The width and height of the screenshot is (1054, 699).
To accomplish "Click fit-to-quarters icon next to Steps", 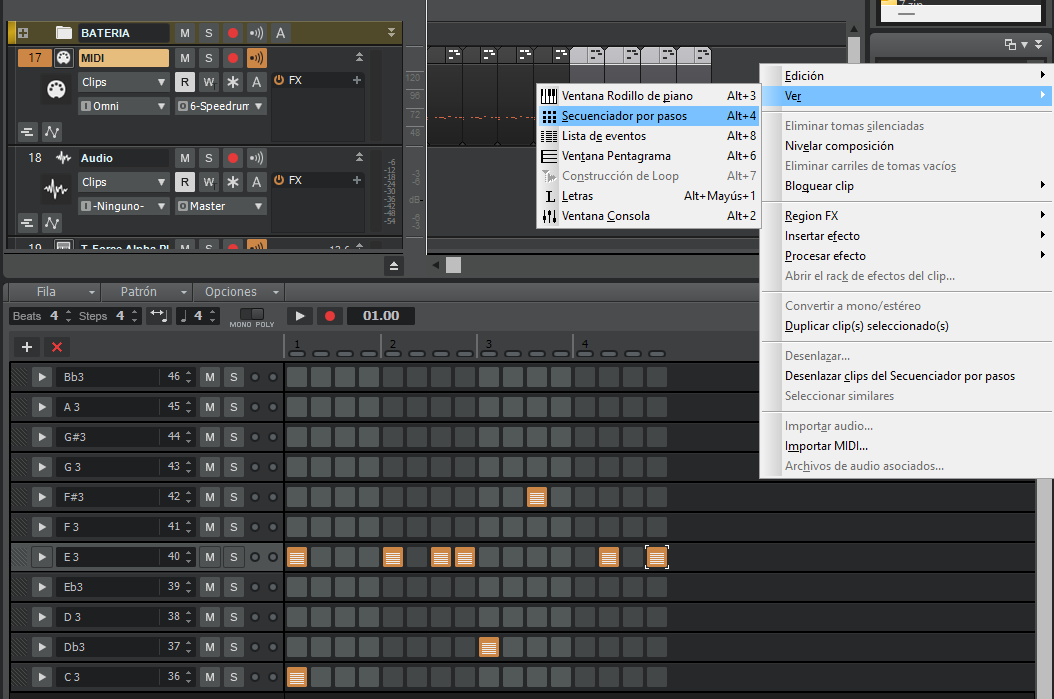I will click(159, 315).
